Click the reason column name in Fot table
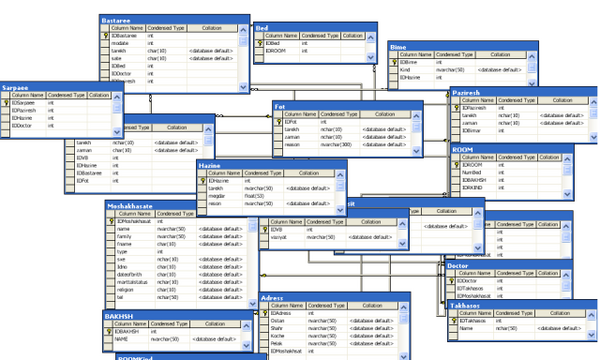The height and width of the screenshot is (360, 600). pyautogui.click(x=292, y=145)
